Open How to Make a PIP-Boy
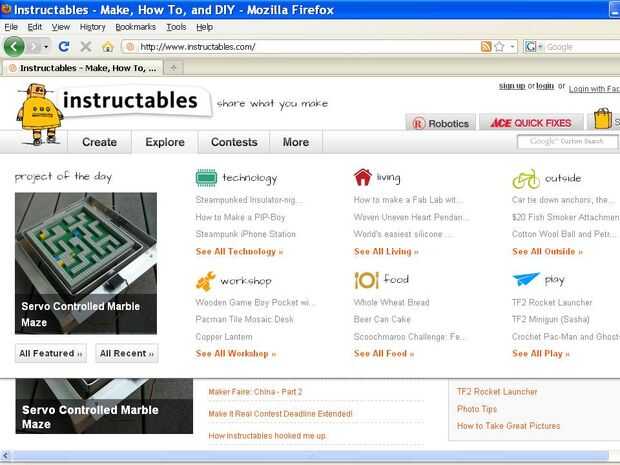The image size is (620, 465). (240, 217)
